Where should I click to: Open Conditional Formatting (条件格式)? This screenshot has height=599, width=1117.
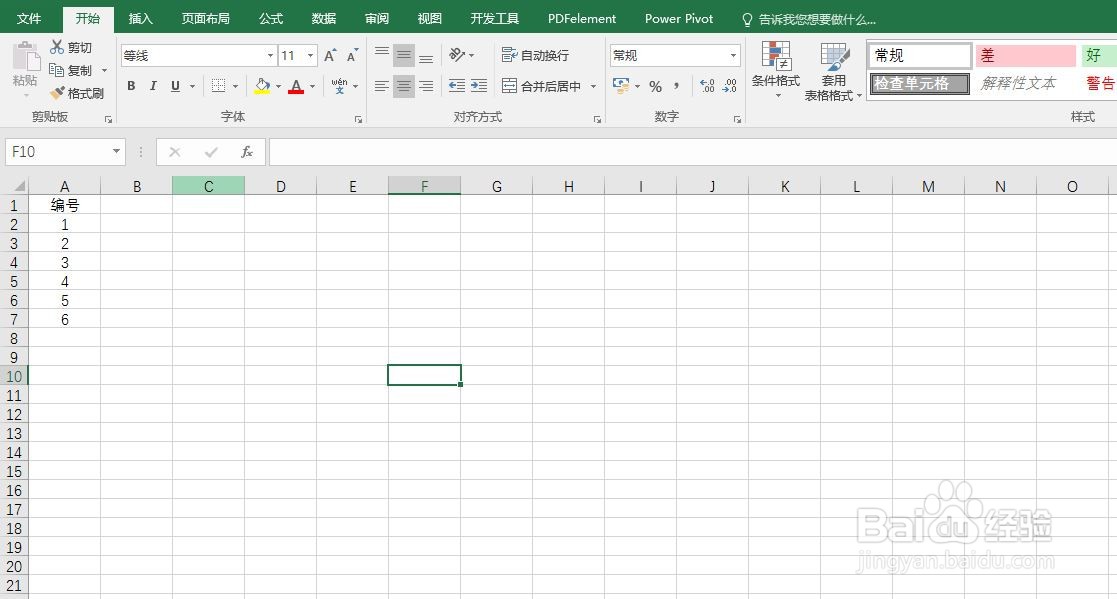pyautogui.click(x=777, y=70)
